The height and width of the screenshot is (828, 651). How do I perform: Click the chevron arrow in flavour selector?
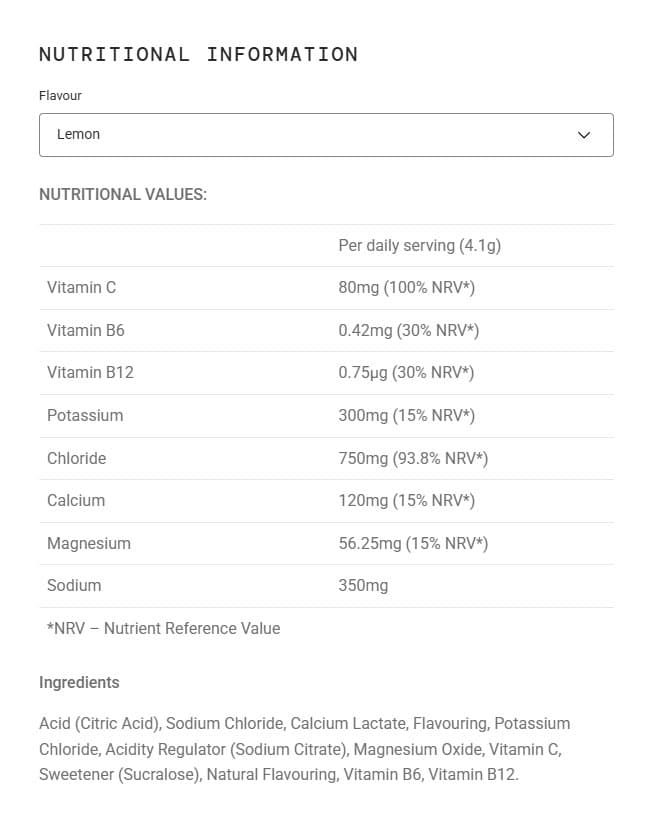coord(583,135)
